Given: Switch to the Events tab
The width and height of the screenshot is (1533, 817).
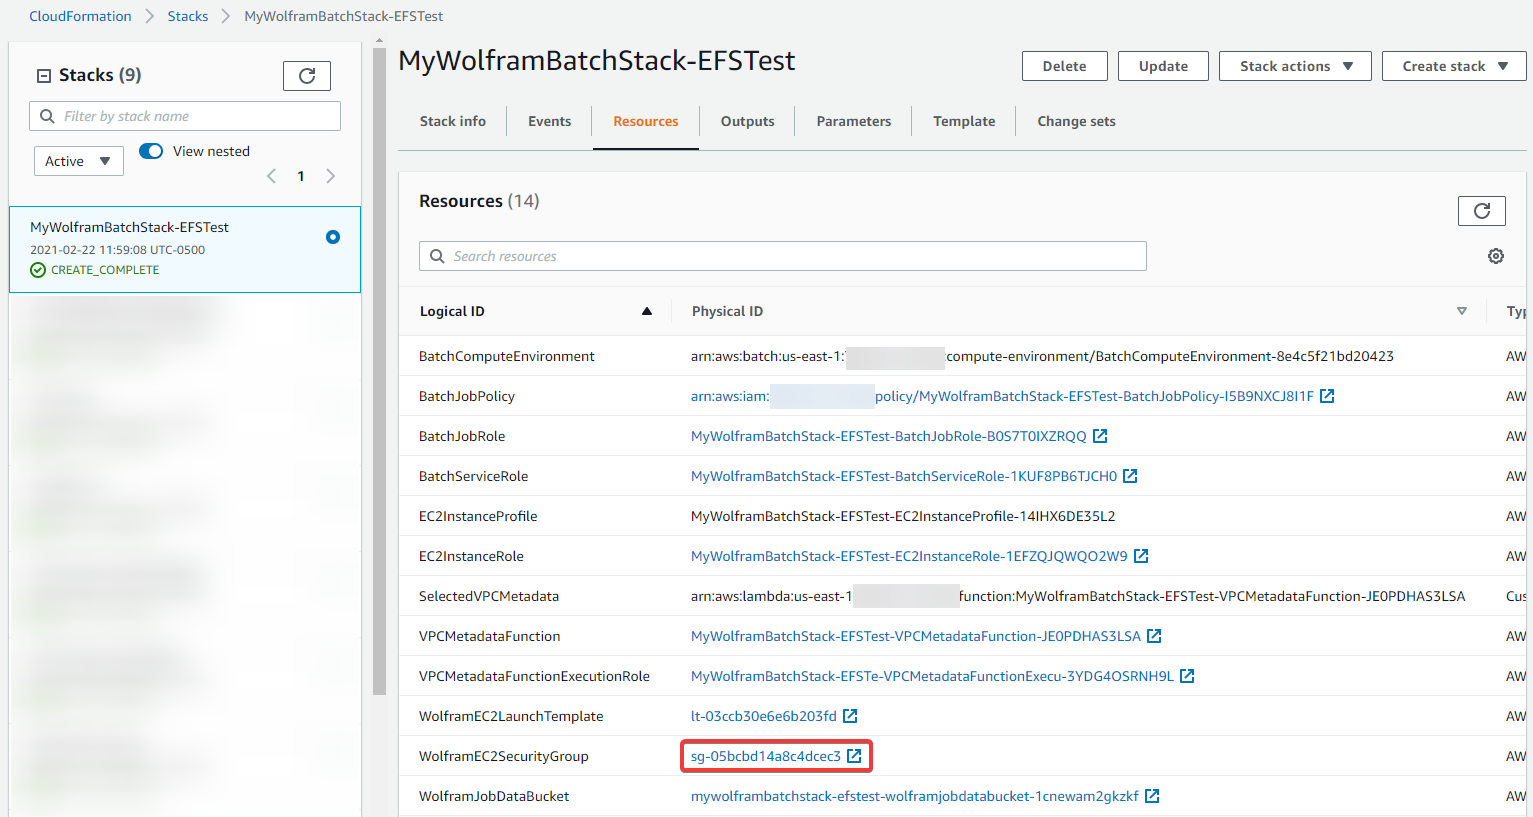Looking at the screenshot, I should pos(550,121).
